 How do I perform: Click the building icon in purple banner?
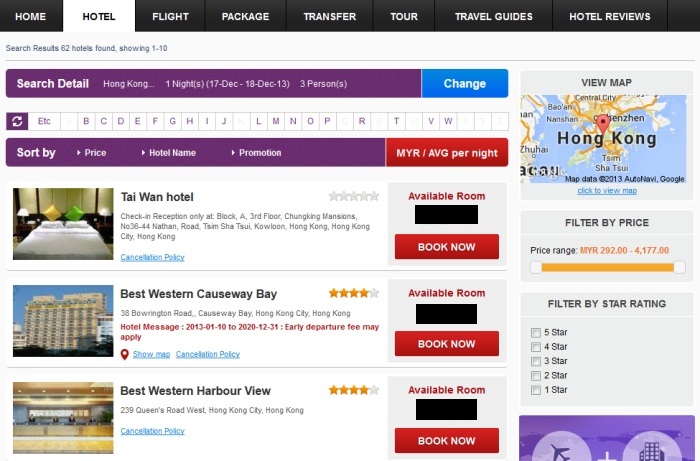[652, 451]
